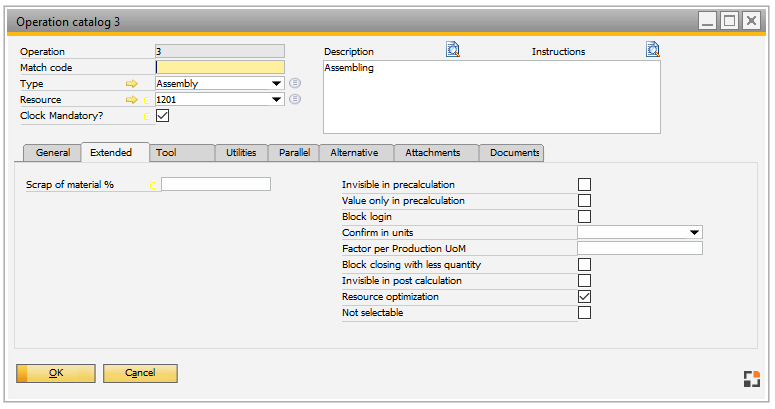
Task: Click the logo icon in bottom-right corner
Action: [751, 378]
